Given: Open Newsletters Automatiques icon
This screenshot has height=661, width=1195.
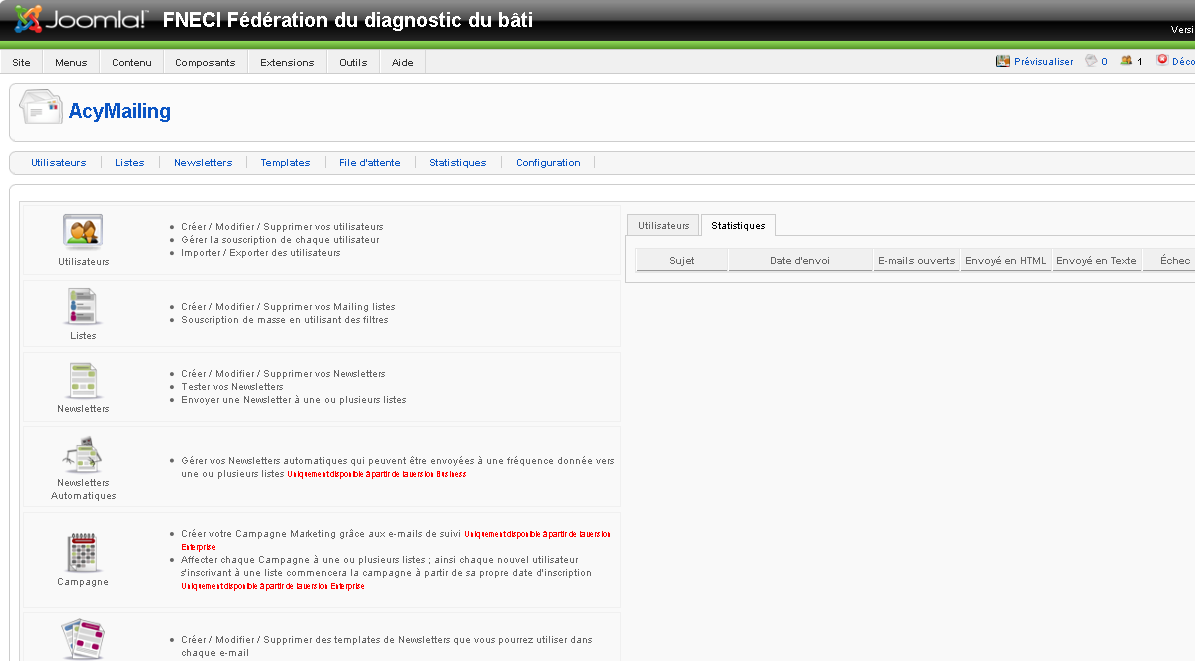Looking at the screenshot, I should pyautogui.click(x=83, y=455).
